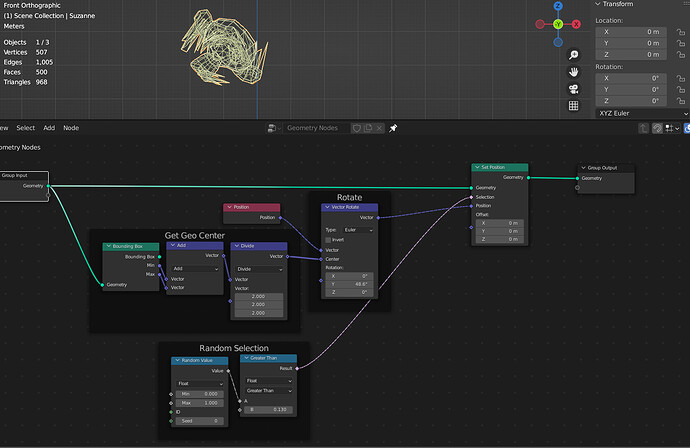The height and width of the screenshot is (448, 690).
Task: Collapse the Transform panel
Action: [598, 4]
